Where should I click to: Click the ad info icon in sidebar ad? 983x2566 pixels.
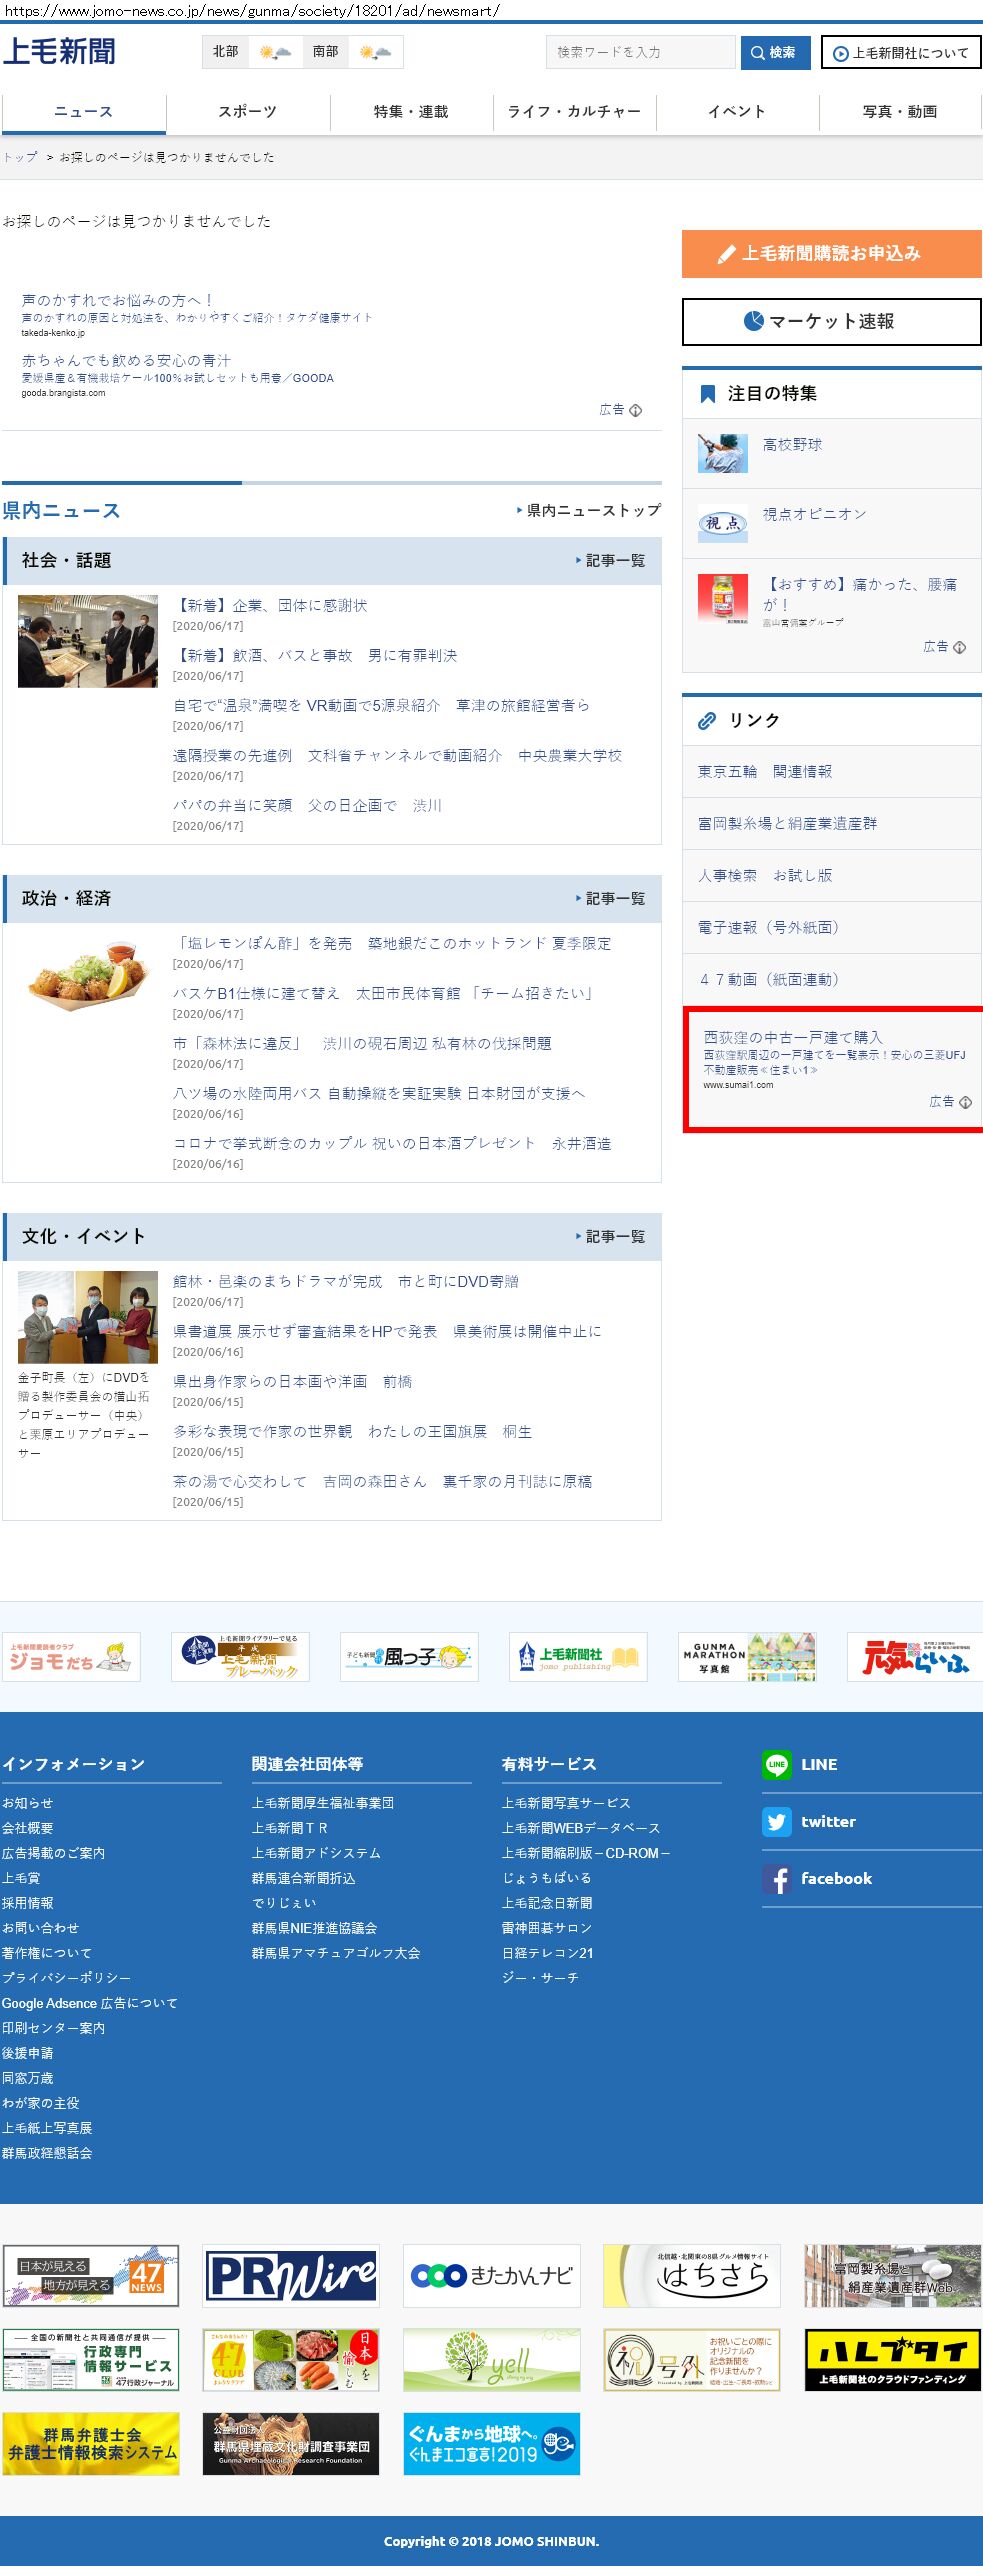tap(965, 1102)
